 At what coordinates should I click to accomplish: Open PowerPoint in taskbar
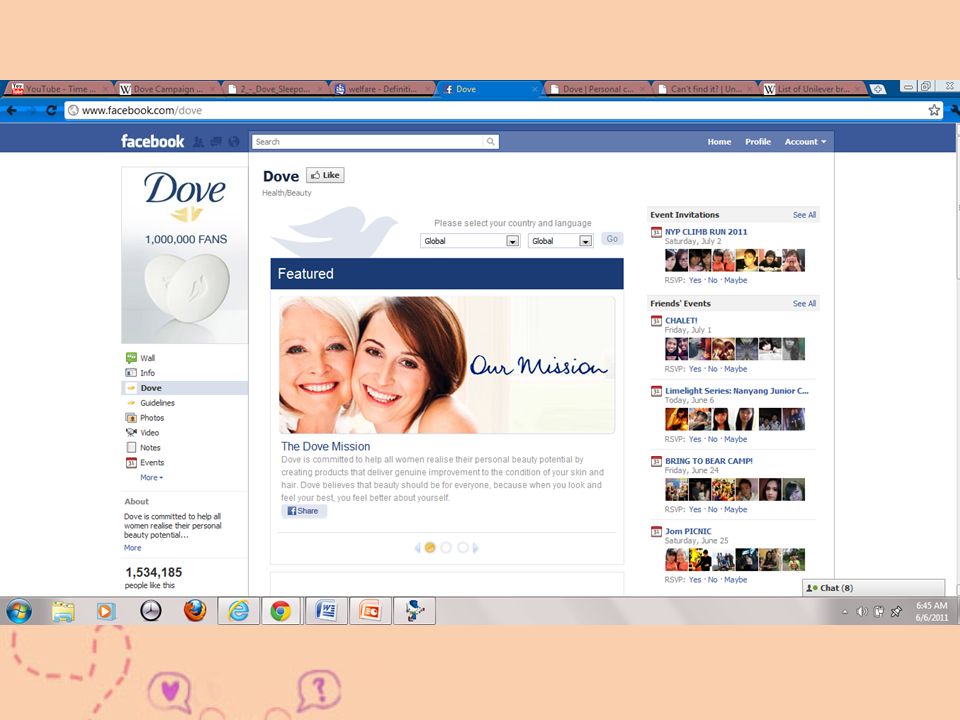(370, 610)
